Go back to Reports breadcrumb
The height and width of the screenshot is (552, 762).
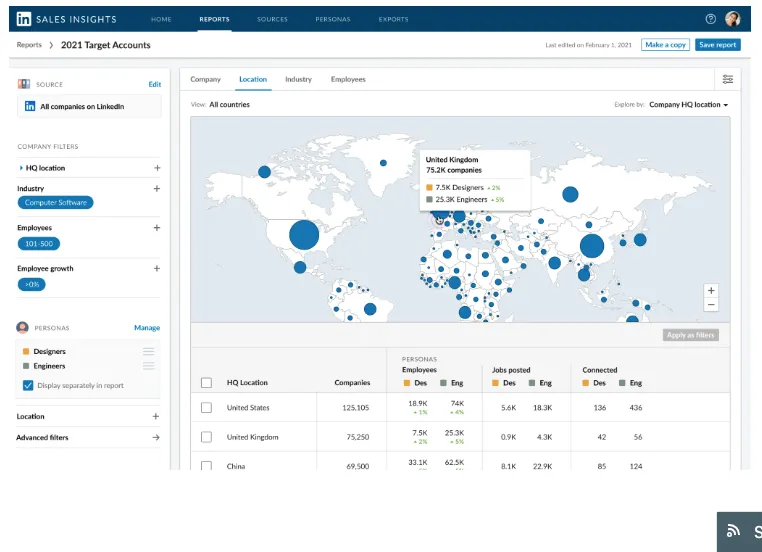[x=29, y=45]
